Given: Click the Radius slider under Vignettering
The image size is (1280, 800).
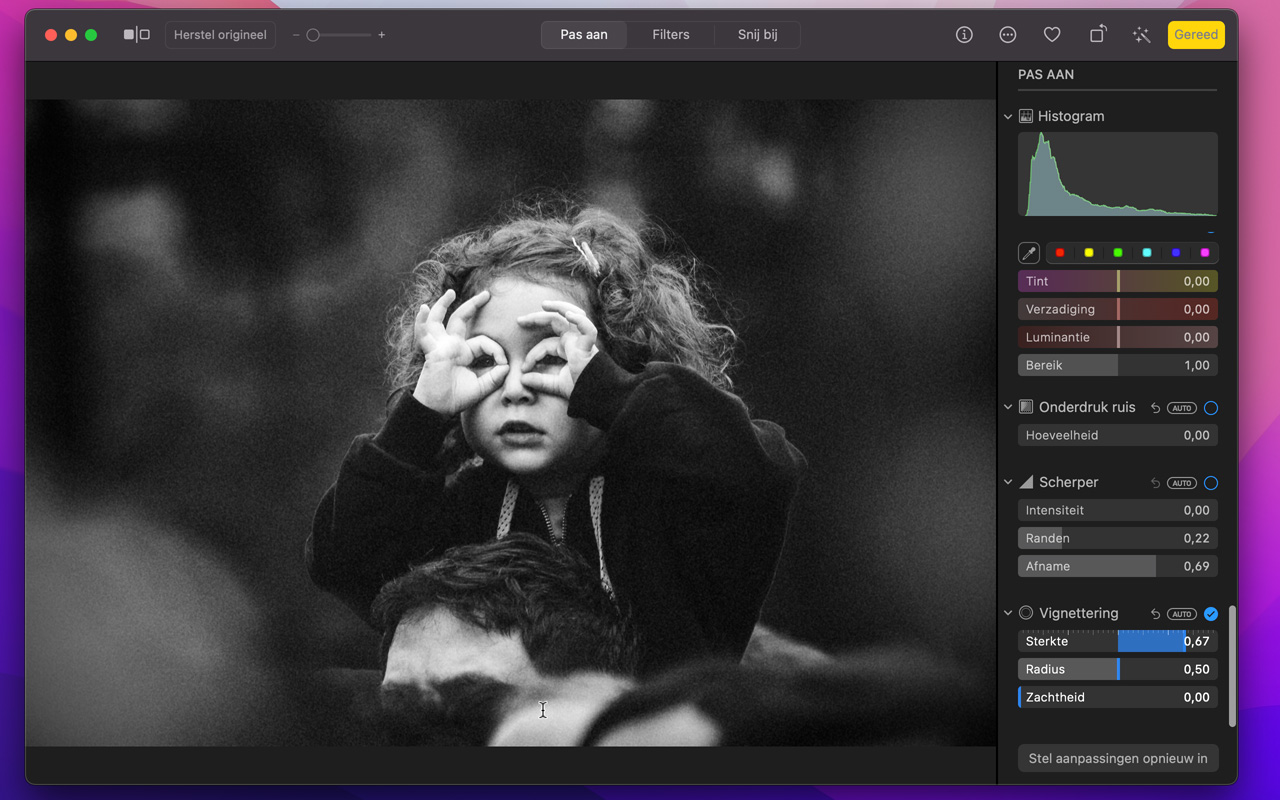Looking at the screenshot, I should pyautogui.click(x=1117, y=670).
